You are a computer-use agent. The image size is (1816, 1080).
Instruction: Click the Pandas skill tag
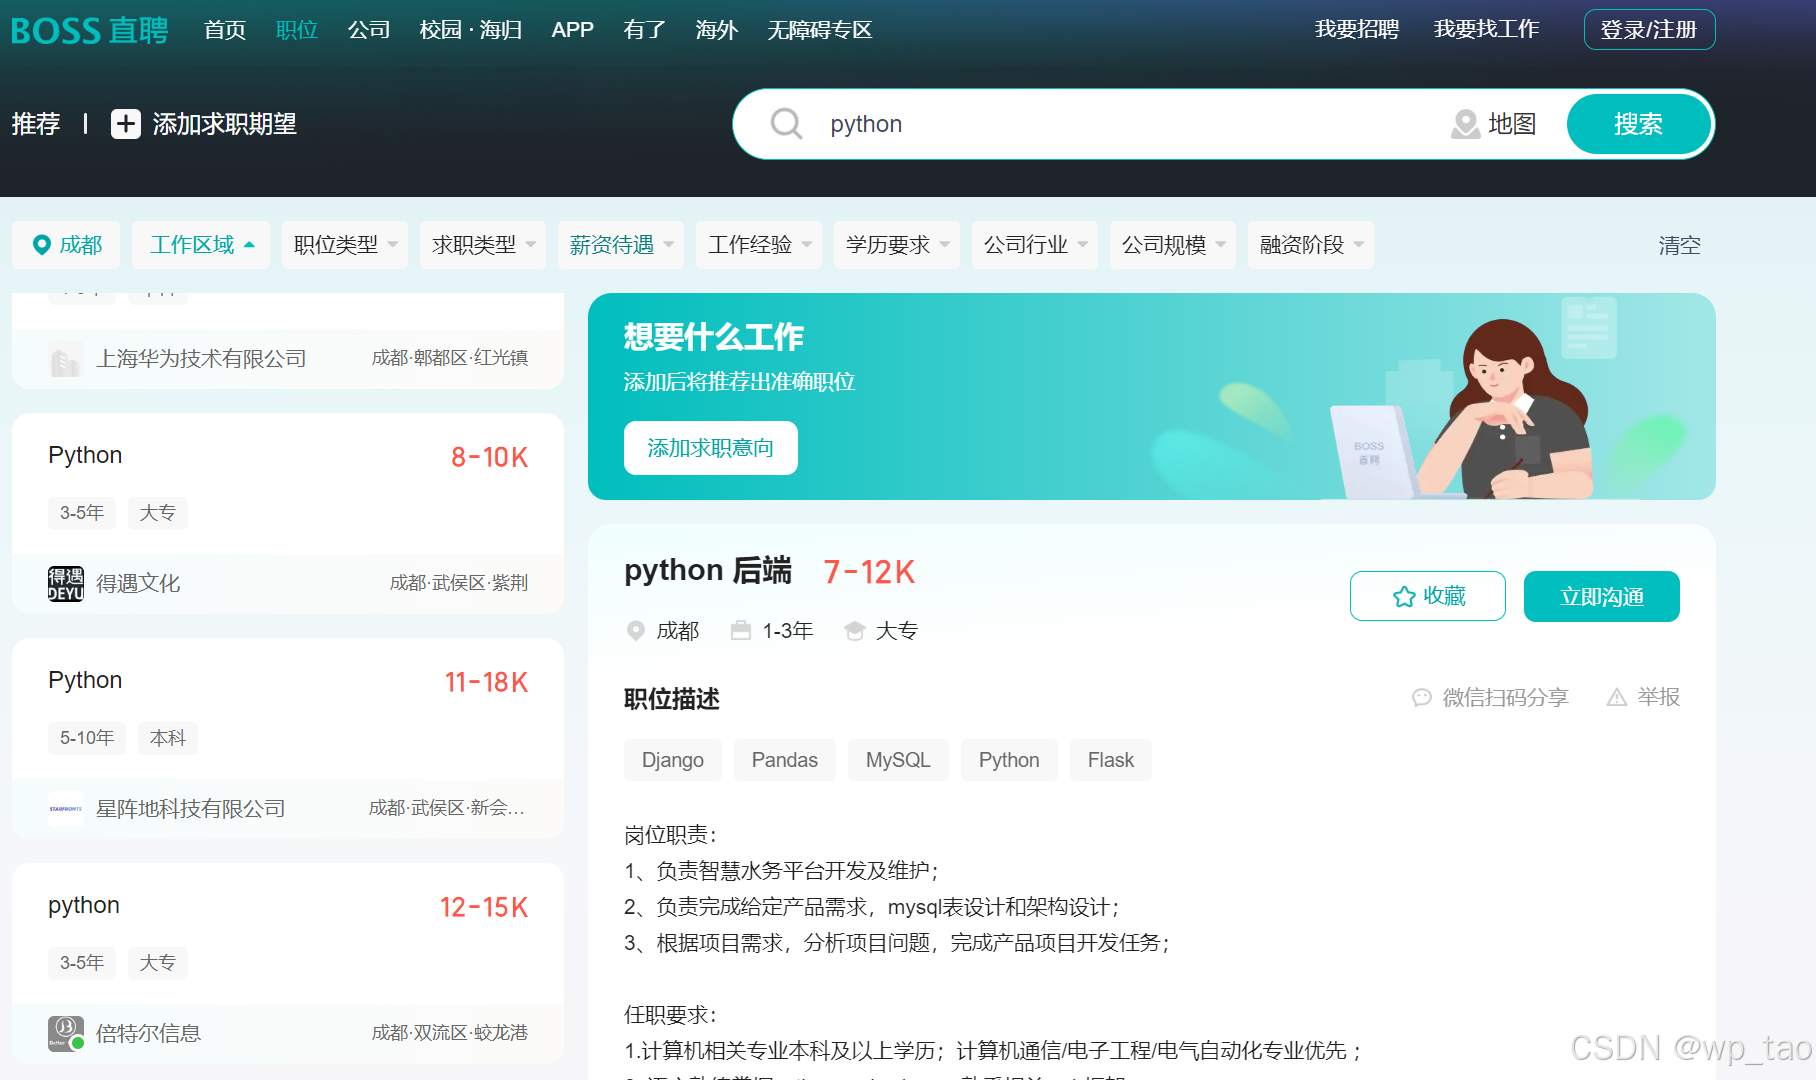point(785,760)
